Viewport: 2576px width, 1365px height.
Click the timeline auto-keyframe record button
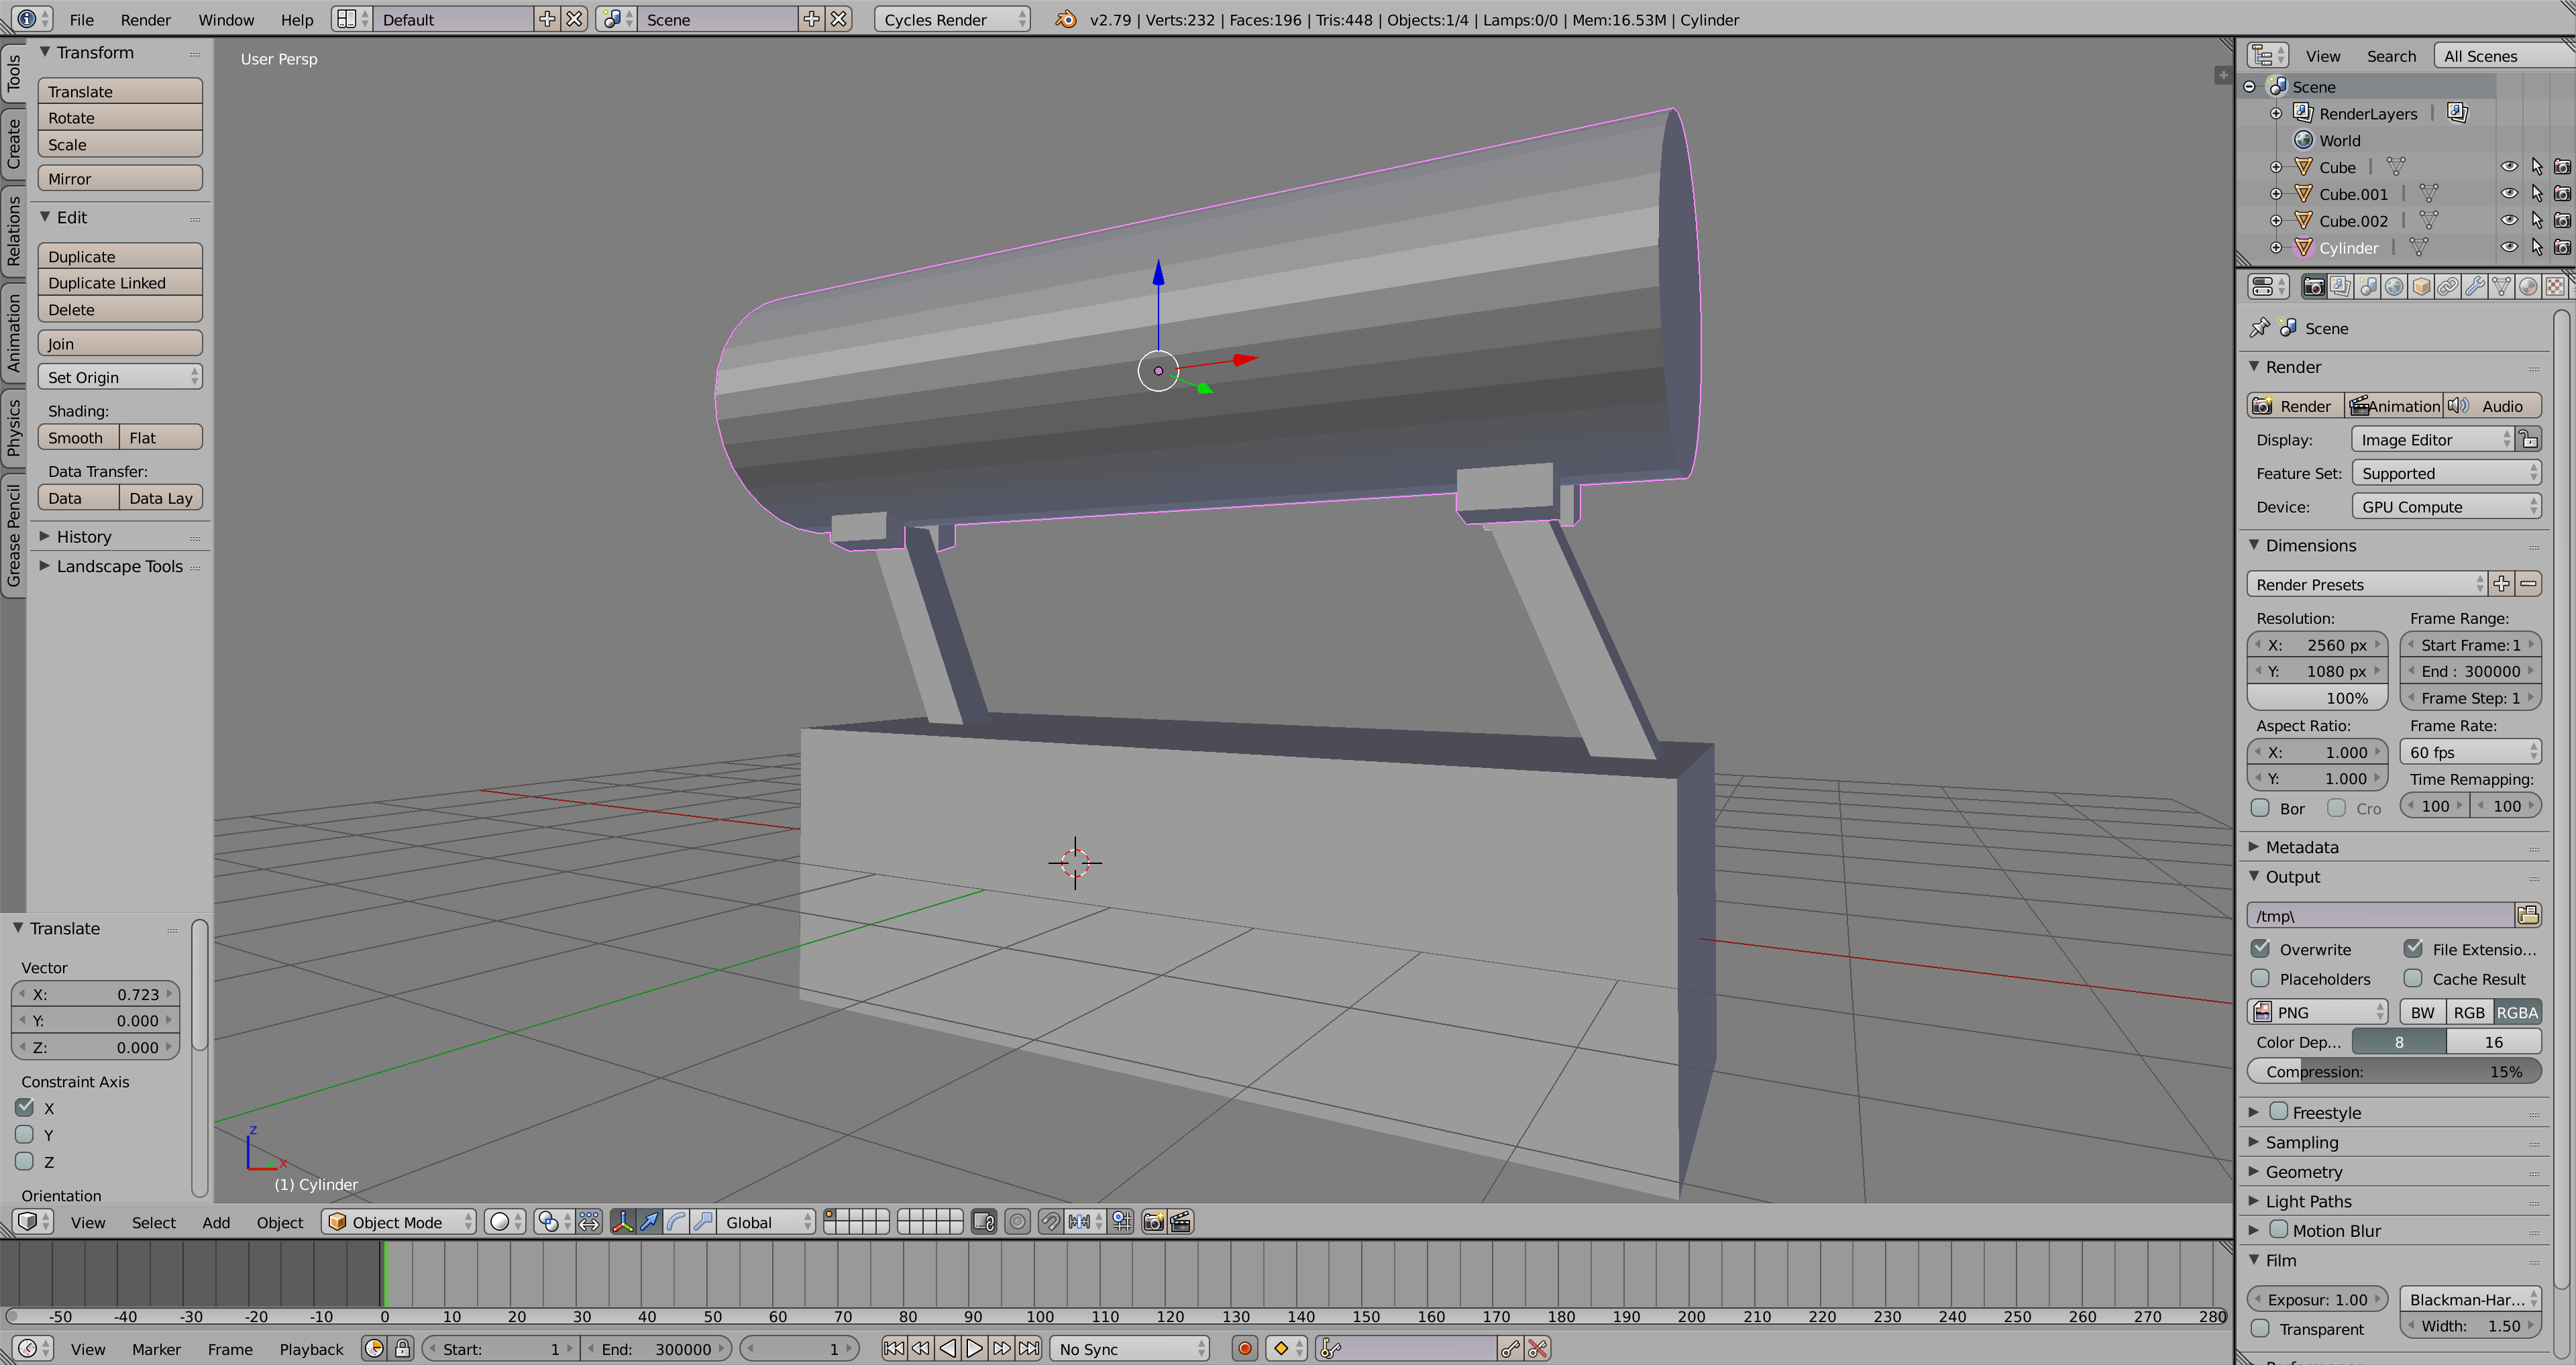point(1245,1349)
